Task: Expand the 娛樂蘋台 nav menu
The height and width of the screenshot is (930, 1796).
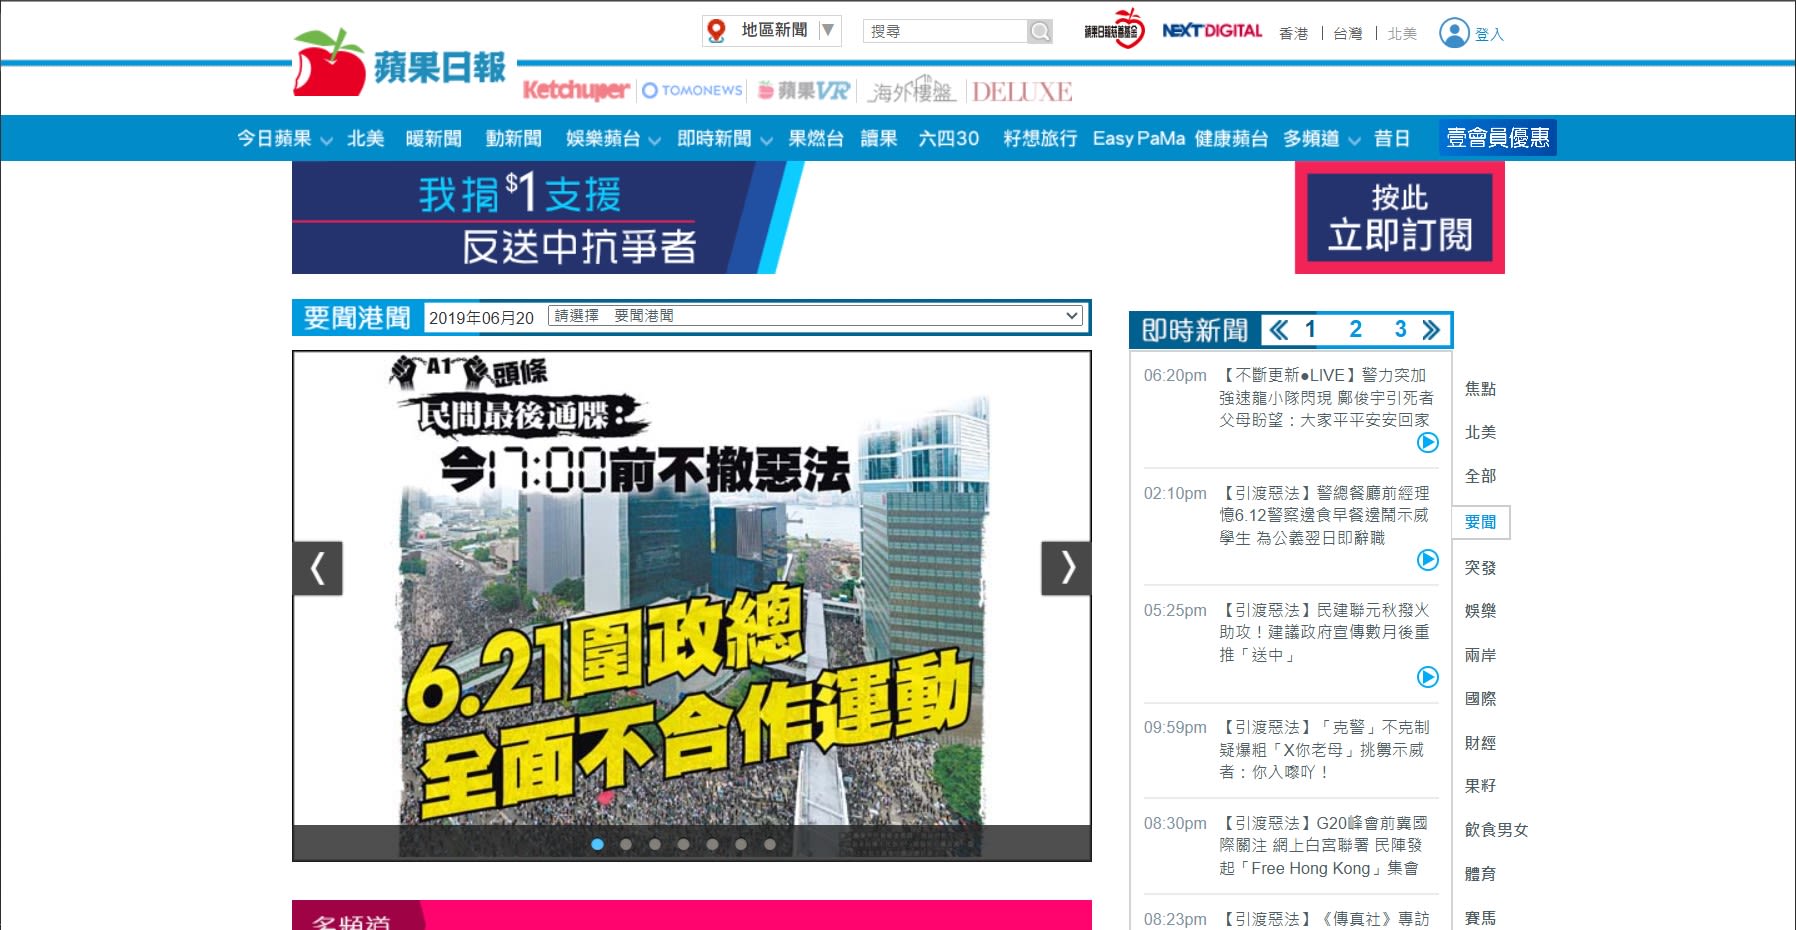Action: coord(612,139)
